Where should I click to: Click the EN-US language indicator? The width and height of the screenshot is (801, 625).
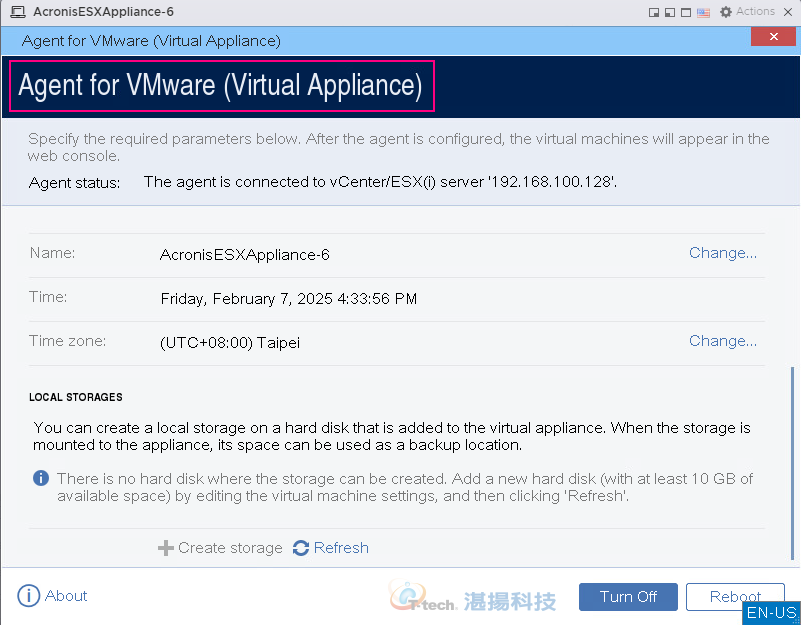click(x=771, y=613)
